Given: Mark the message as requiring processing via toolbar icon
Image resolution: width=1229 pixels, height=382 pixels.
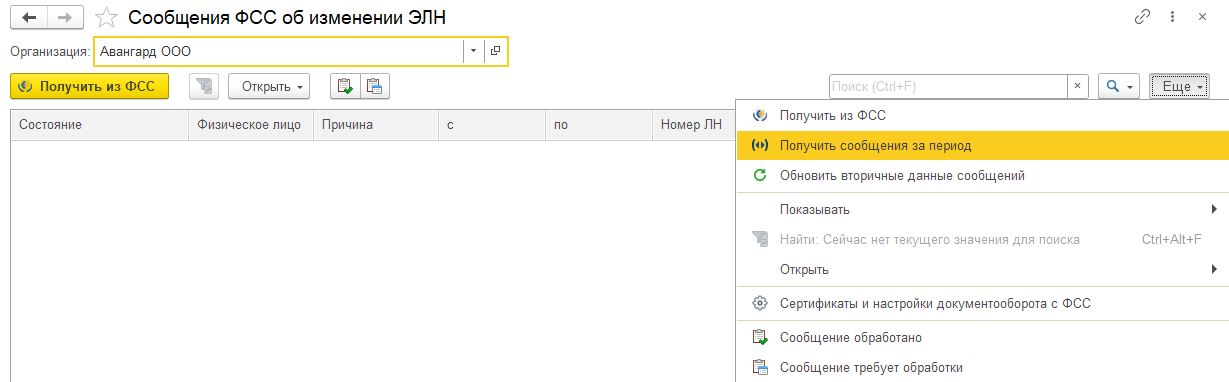Looking at the screenshot, I should (x=374, y=87).
